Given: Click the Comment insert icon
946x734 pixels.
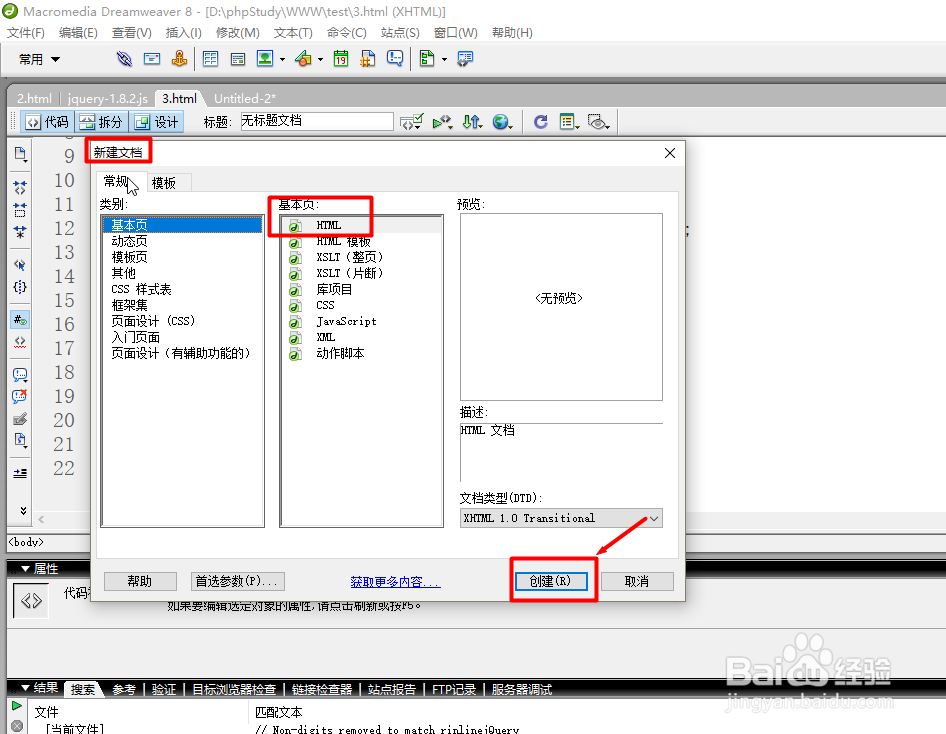Looking at the screenshot, I should [395, 59].
